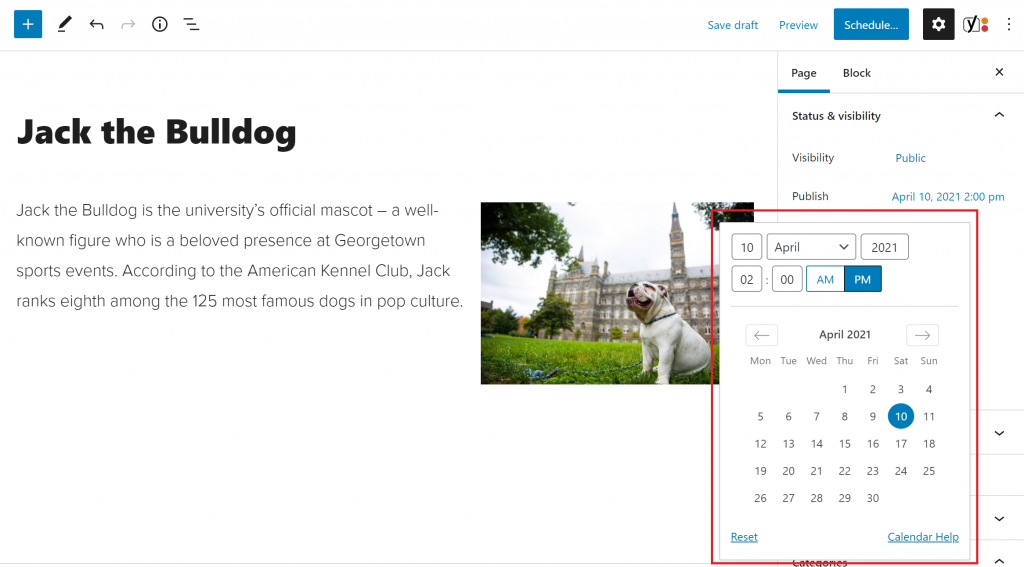
Task: Pick April 4 in the calendar
Action: (929, 389)
